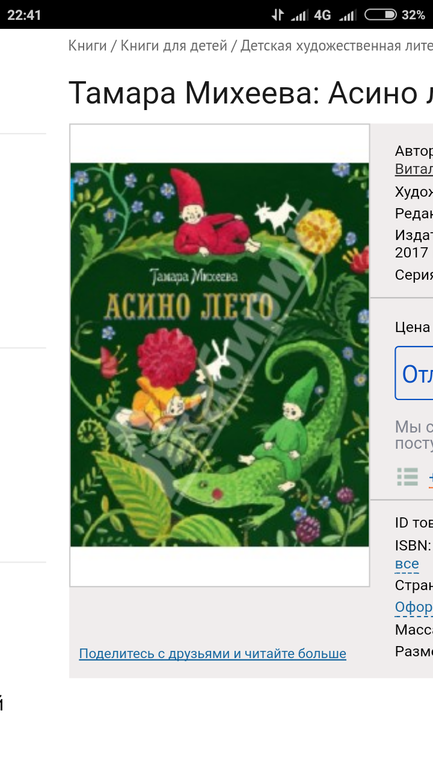Click Поделитесь с друзьями и читайте больше
This screenshot has width=433, height=770.
(x=213, y=654)
